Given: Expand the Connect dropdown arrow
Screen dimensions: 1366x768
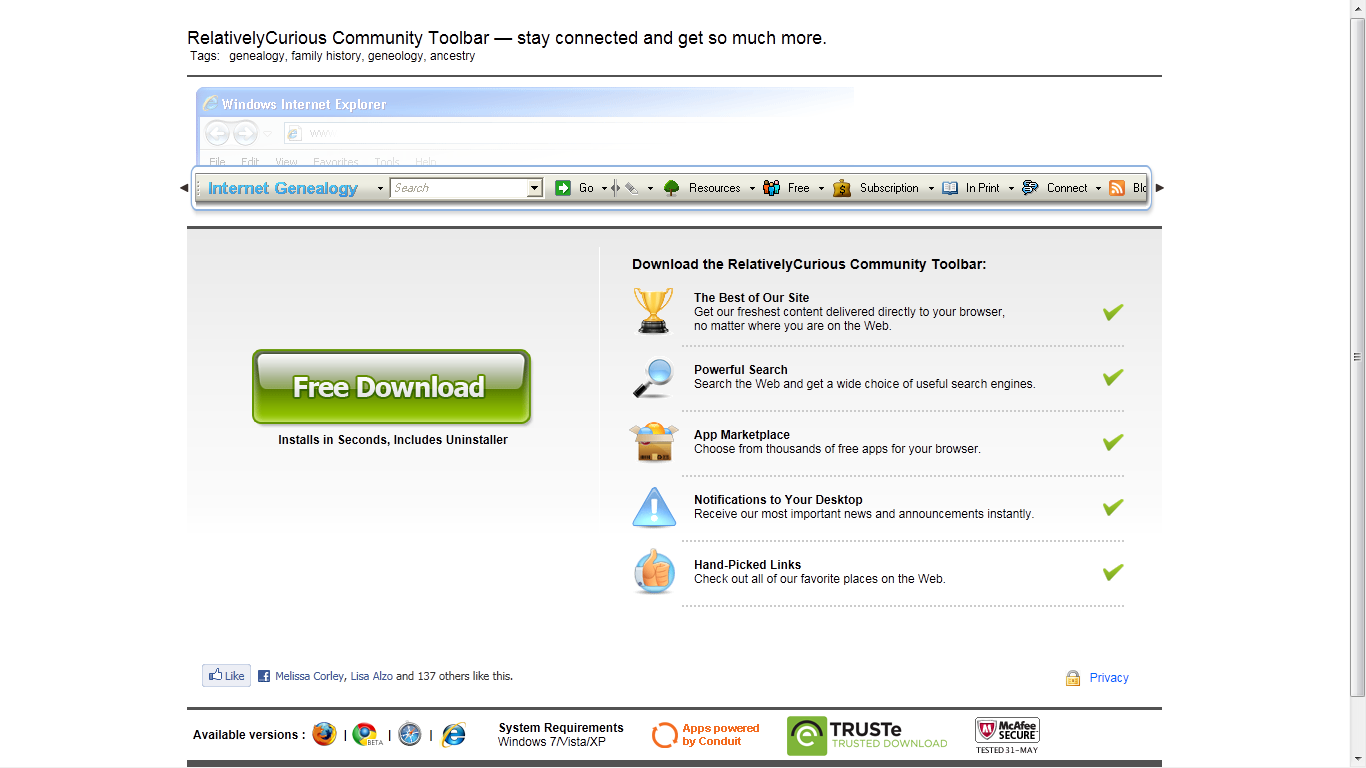Looking at the screenshot, I should (x=1098, y=188).
